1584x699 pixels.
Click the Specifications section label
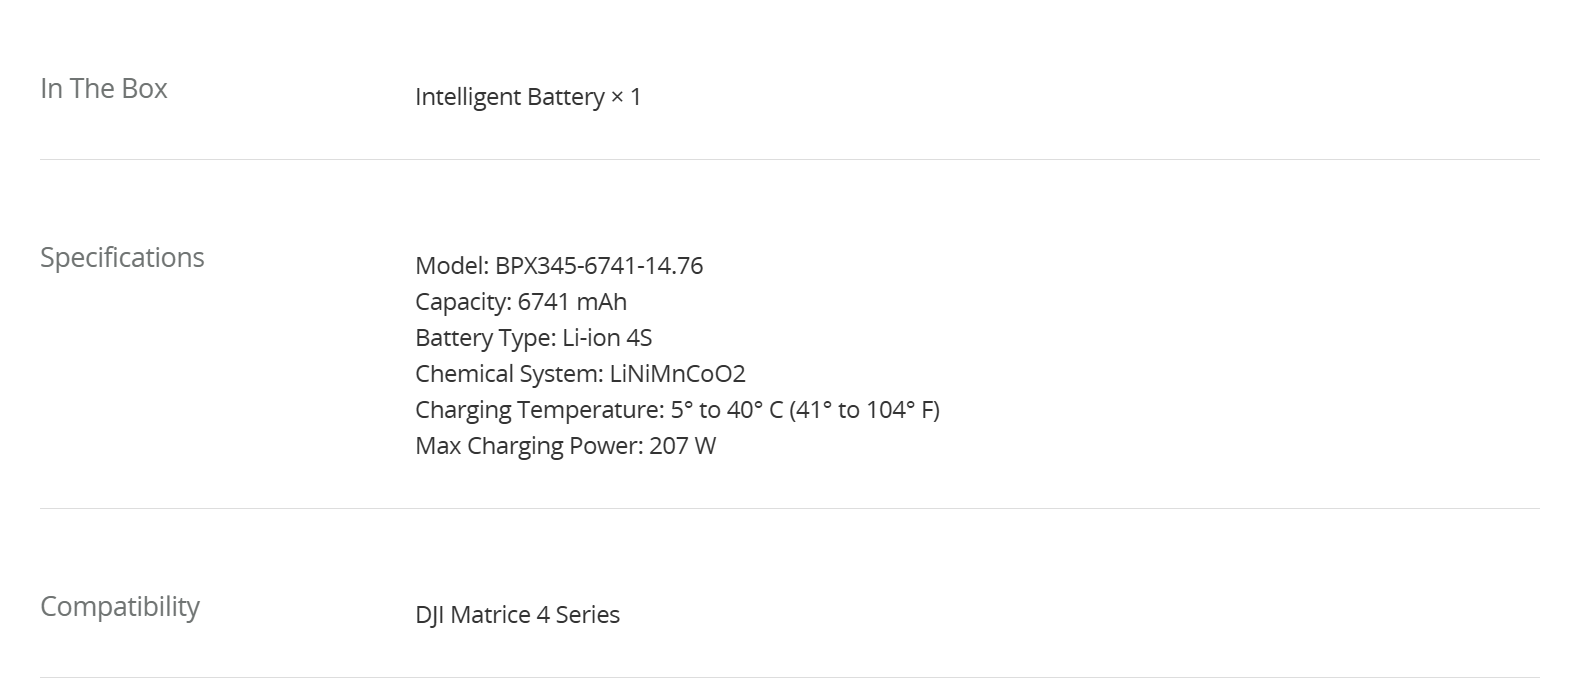click(122, 258)
